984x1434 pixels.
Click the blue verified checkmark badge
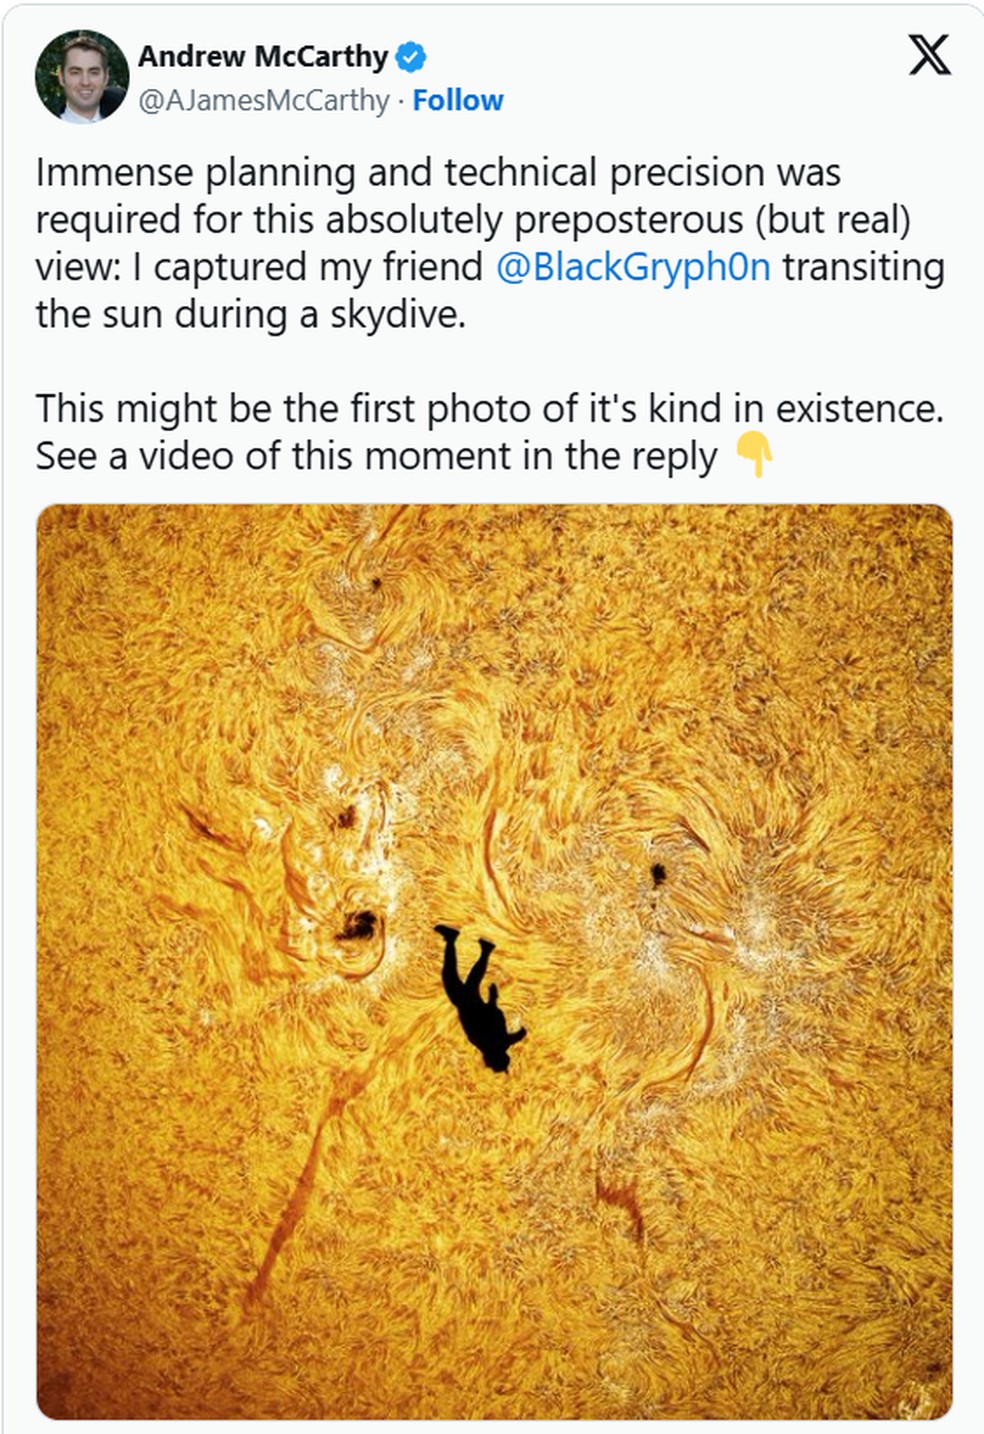pos(411,57)
